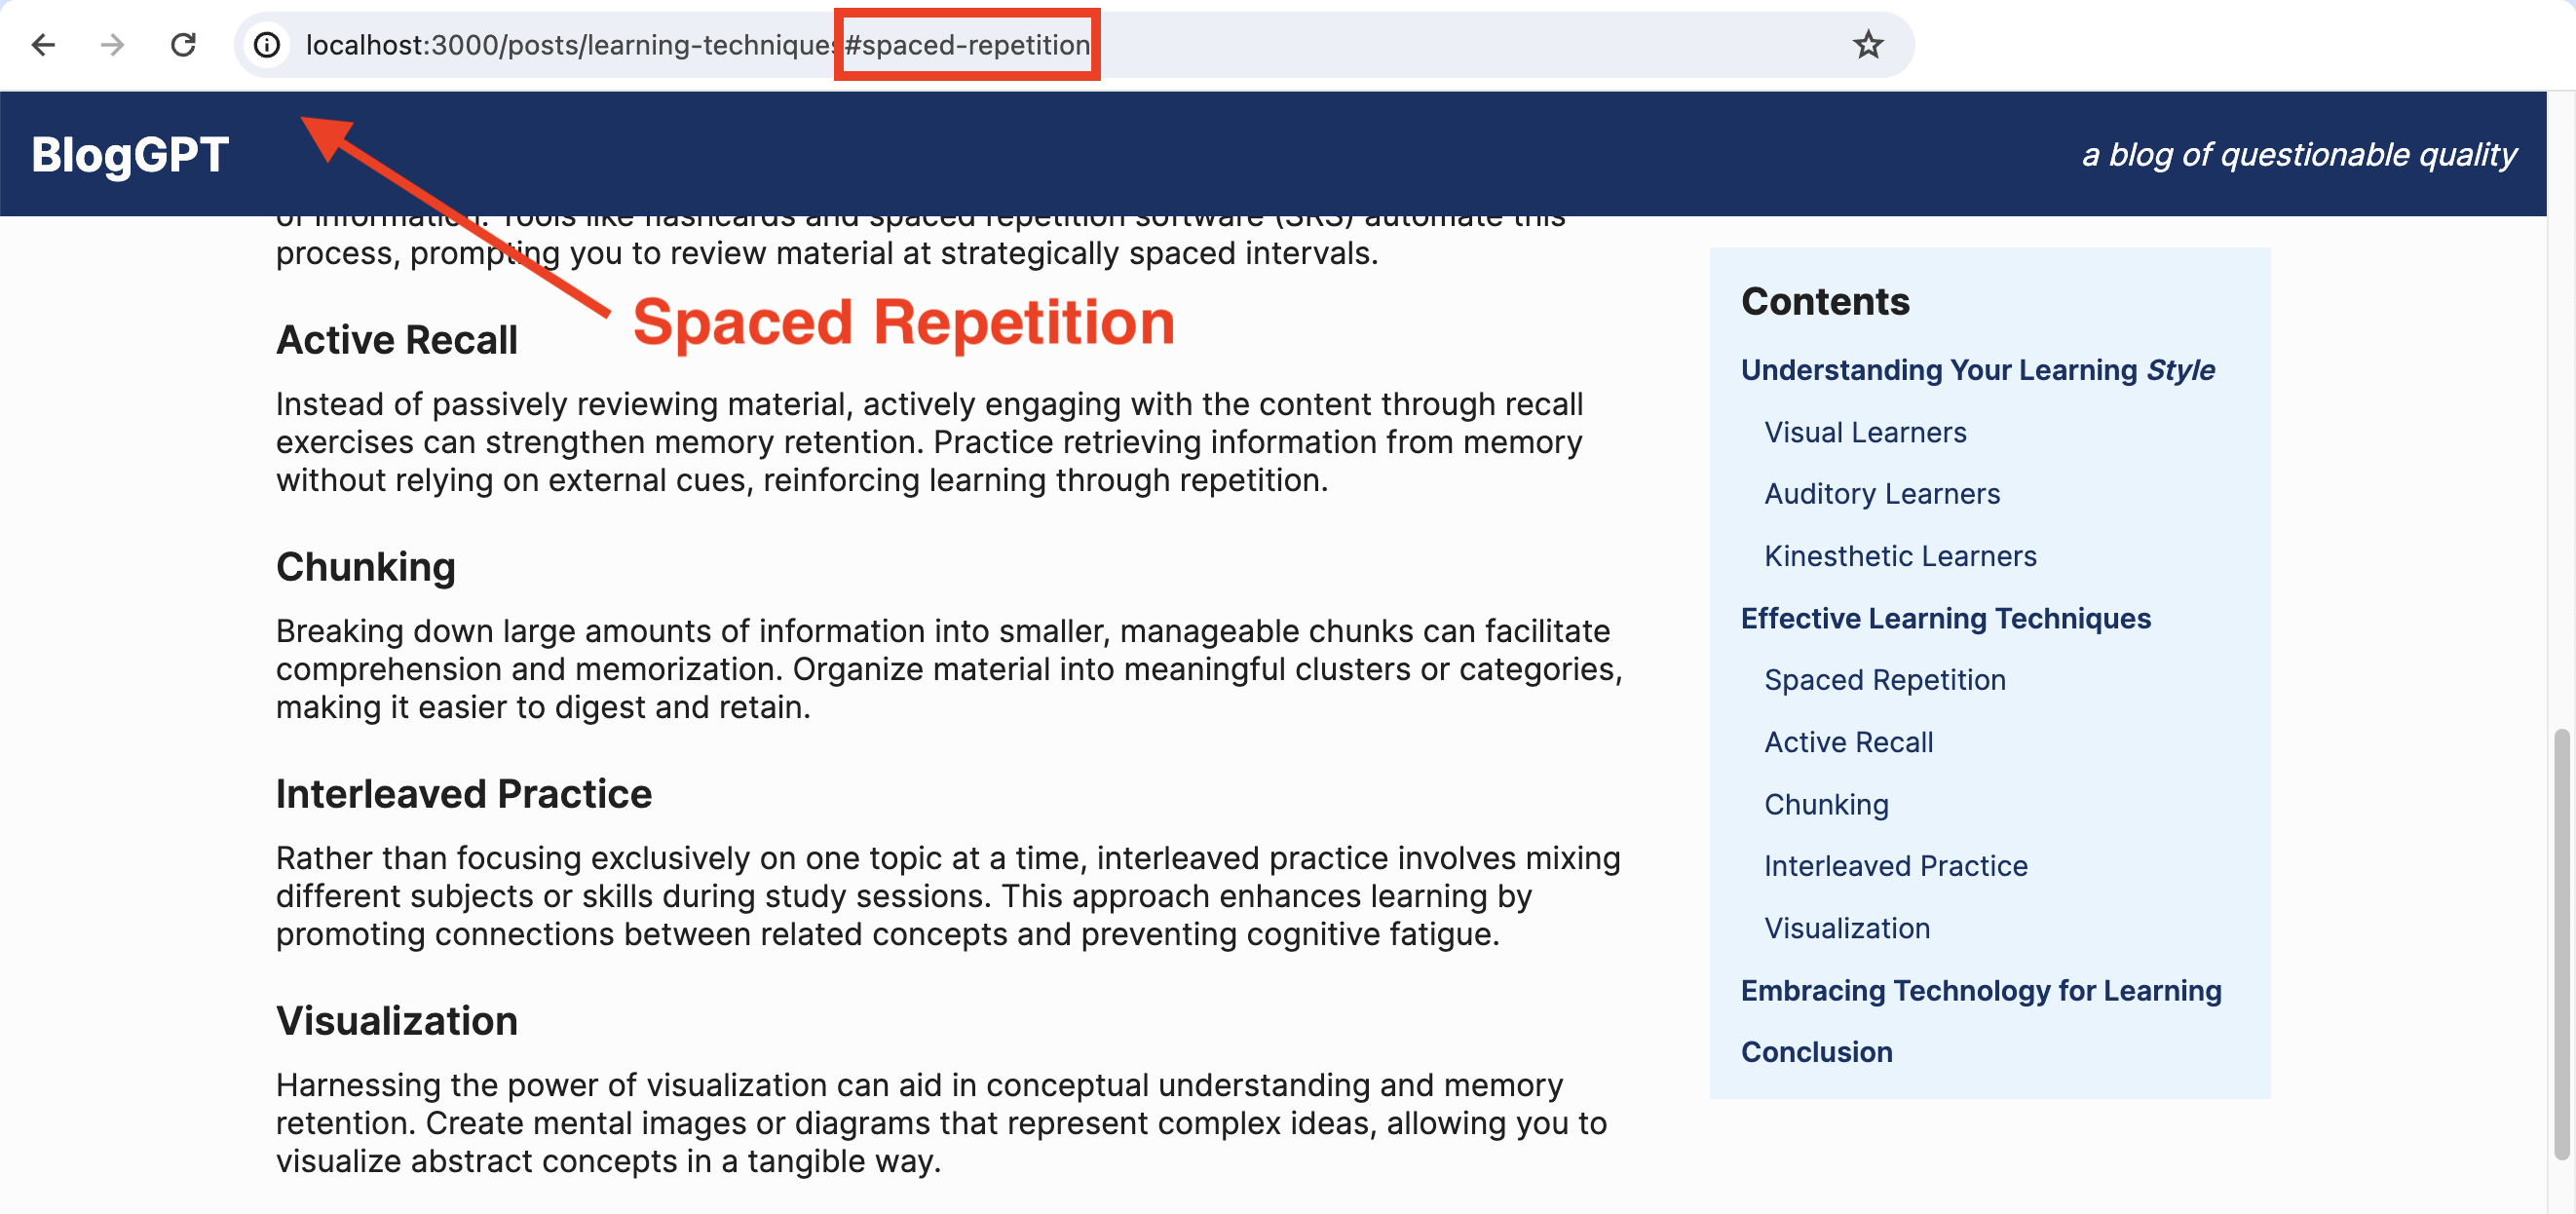Screen dimensions: 2576x1214
Task: Click the forward navigation arrow icon
Action: click(112, 45)
